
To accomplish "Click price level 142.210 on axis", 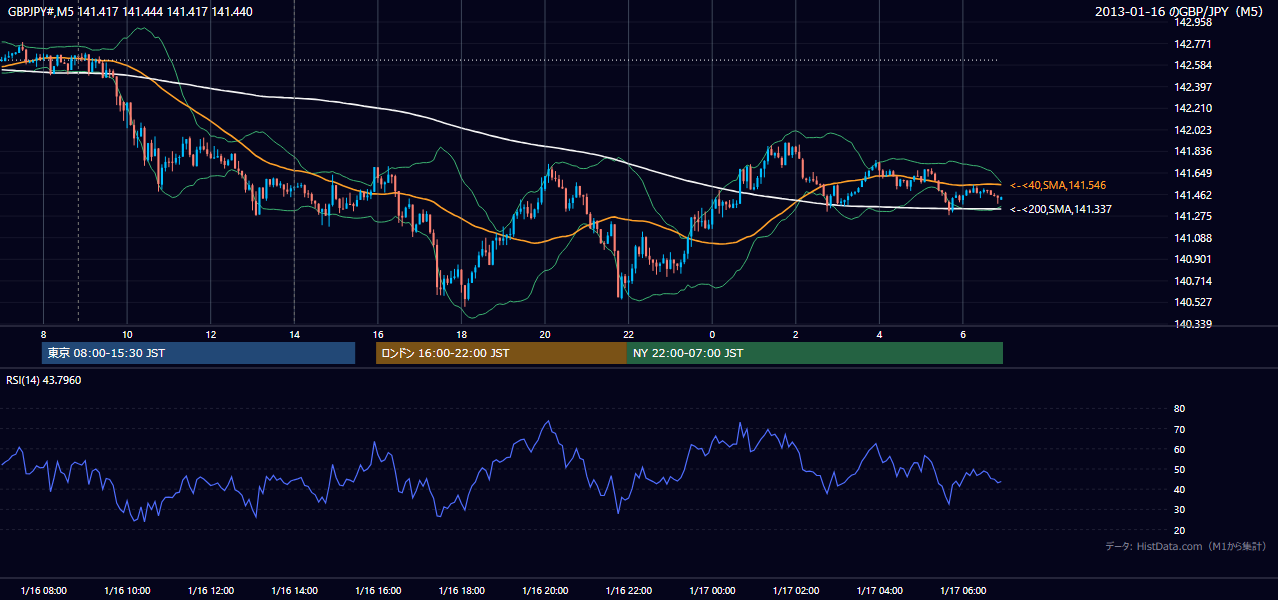I will (x=1193, y=108).
